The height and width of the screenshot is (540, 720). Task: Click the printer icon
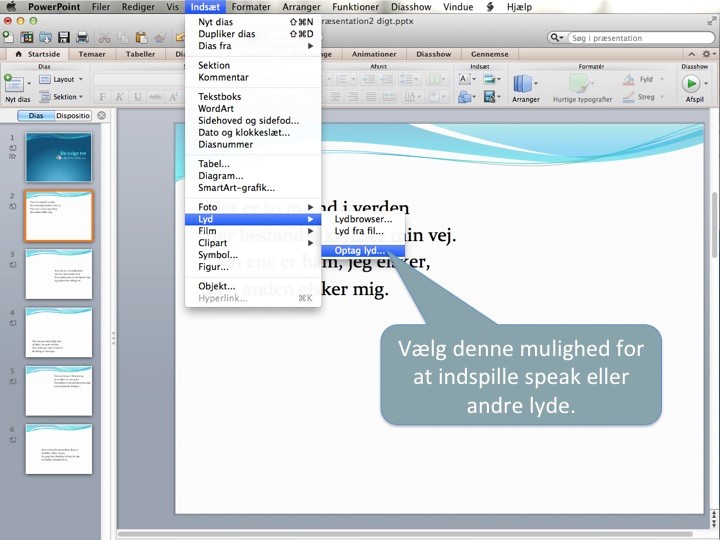pos(82,37)
